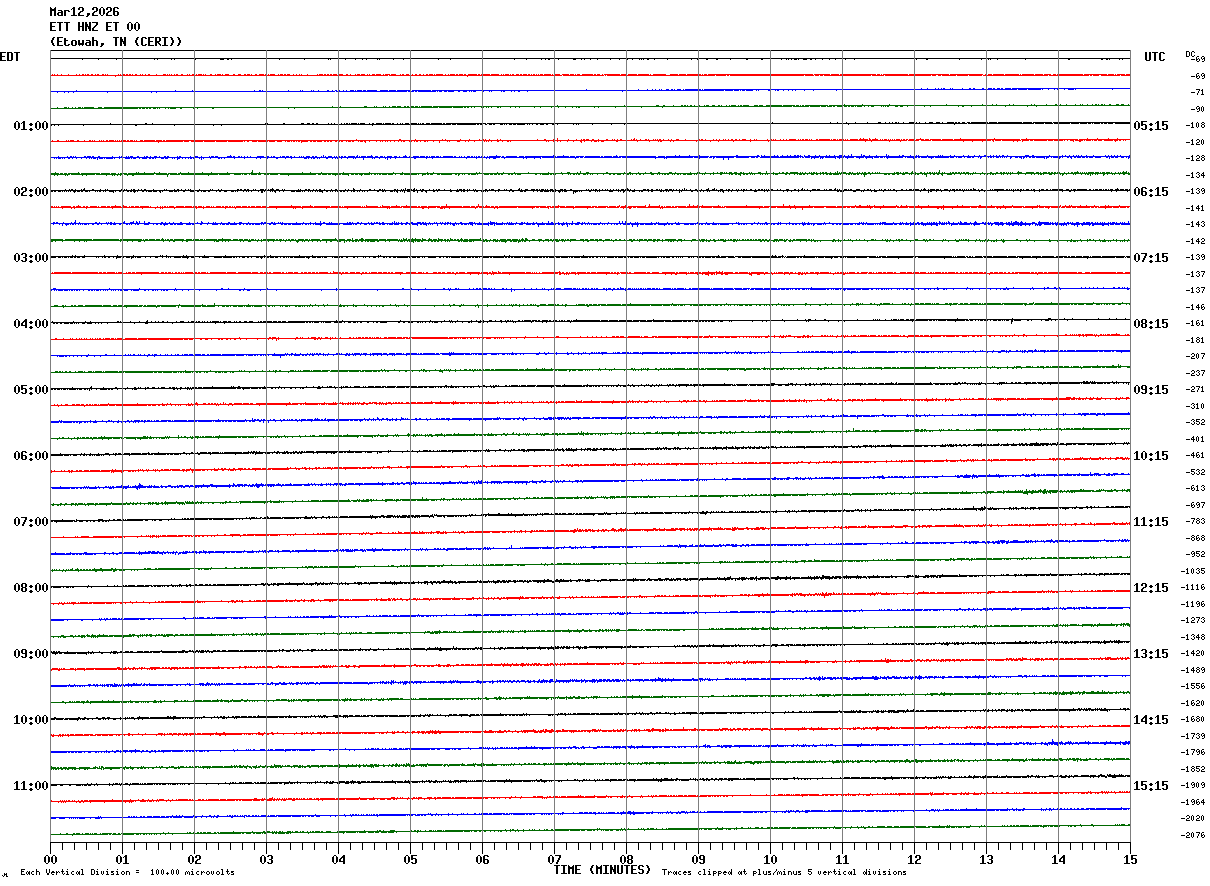Click the DC offset value '-134'
This screenshot has height=886, width=1210.
tap(1195, 175)
